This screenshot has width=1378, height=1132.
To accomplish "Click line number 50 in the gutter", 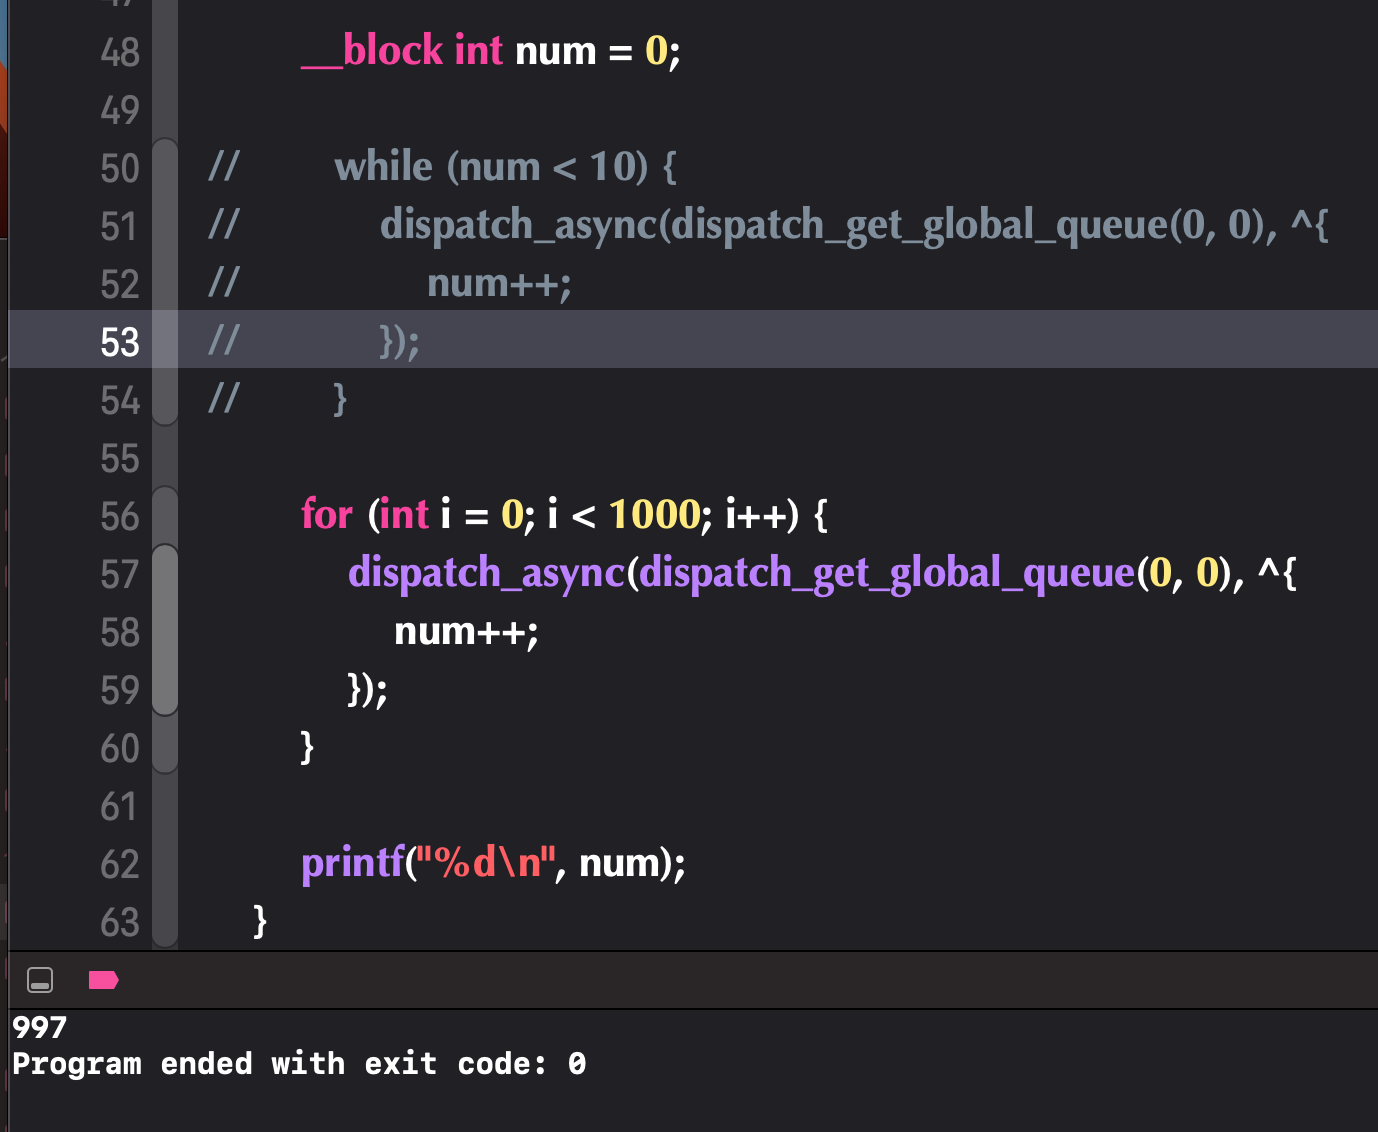I will 120,168.
